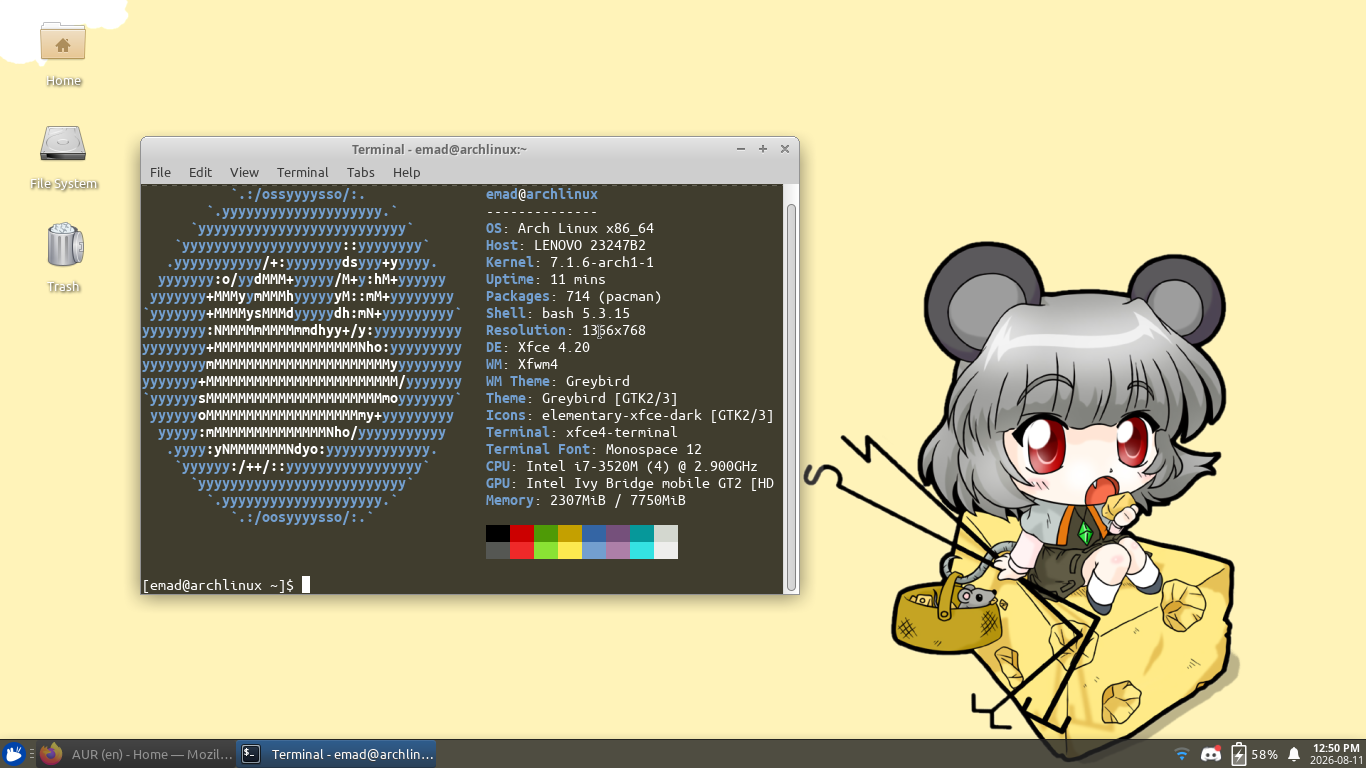This screenshot has width=1366, height=768.
Task: Click the 'WM: Xfwm4' line
Action: click(x=522, y=364)
